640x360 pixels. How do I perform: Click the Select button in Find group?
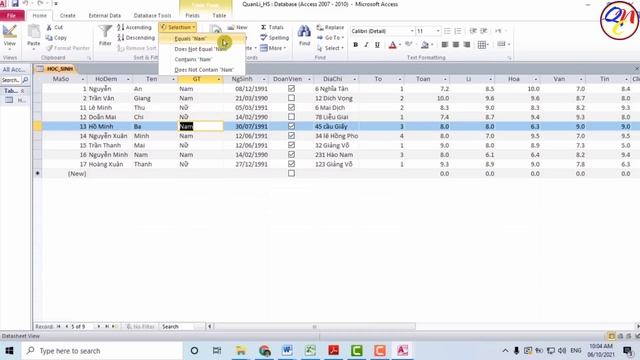point(330,48)
